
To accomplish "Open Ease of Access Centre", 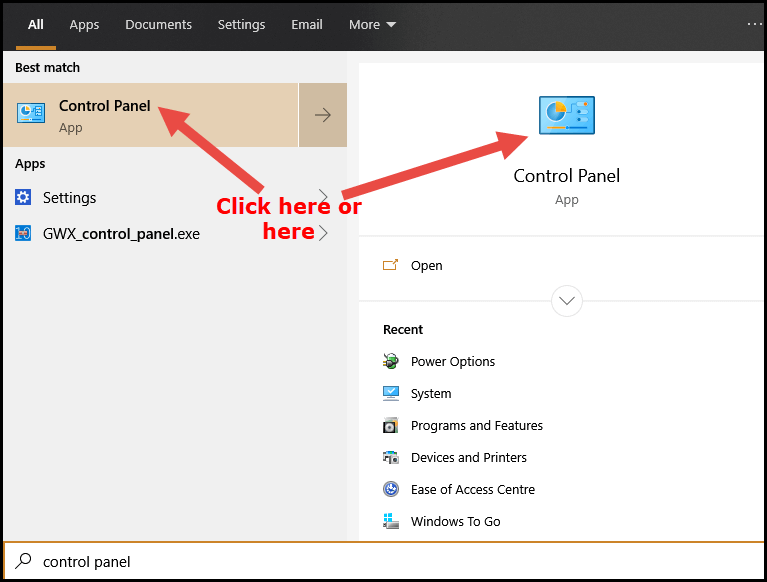I will [473, 490].
